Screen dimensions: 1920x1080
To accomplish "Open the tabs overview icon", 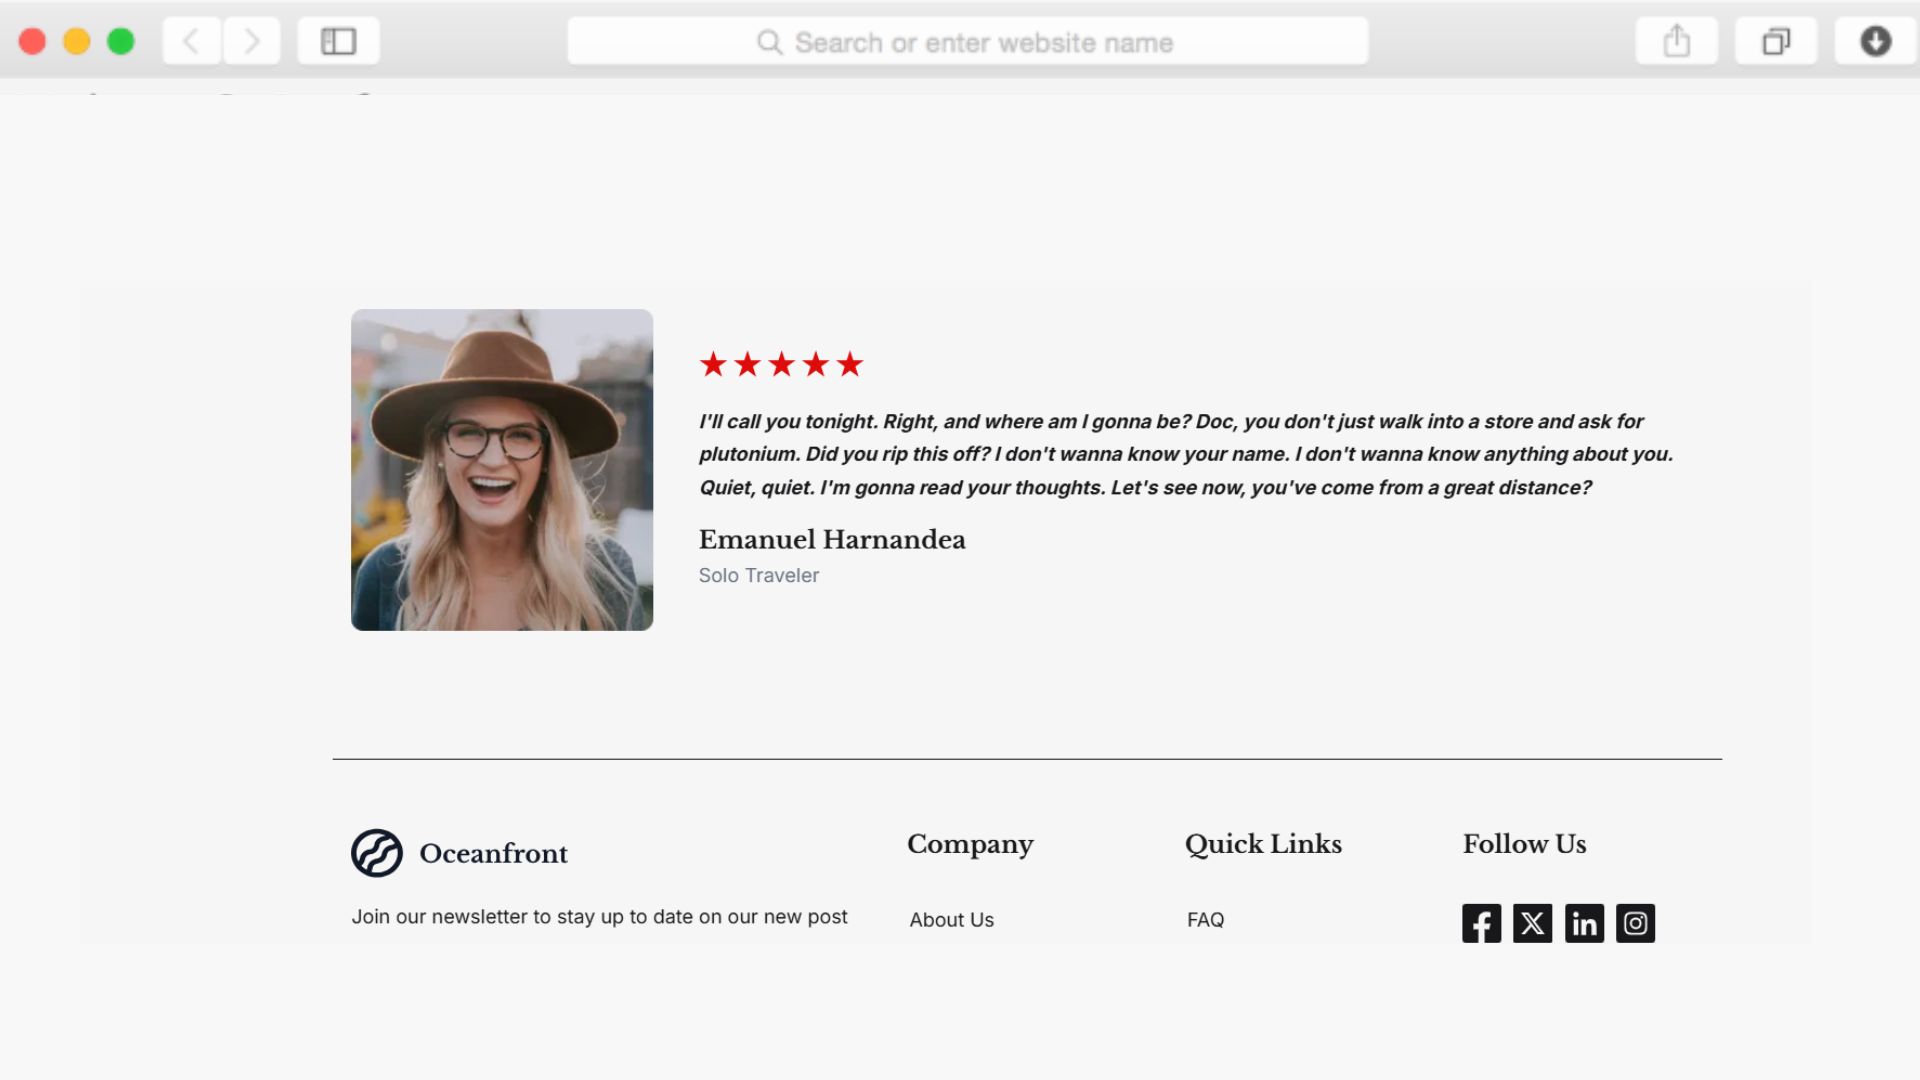I will (x=1775, y=41).
